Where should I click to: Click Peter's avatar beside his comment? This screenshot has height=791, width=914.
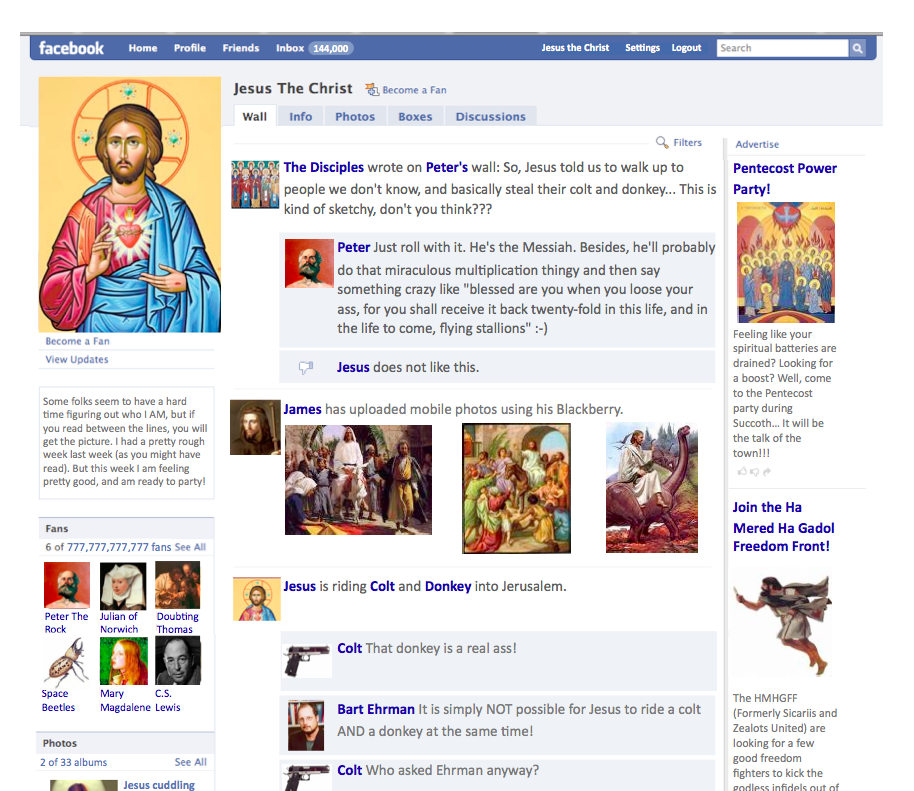[x=309, y=263]
